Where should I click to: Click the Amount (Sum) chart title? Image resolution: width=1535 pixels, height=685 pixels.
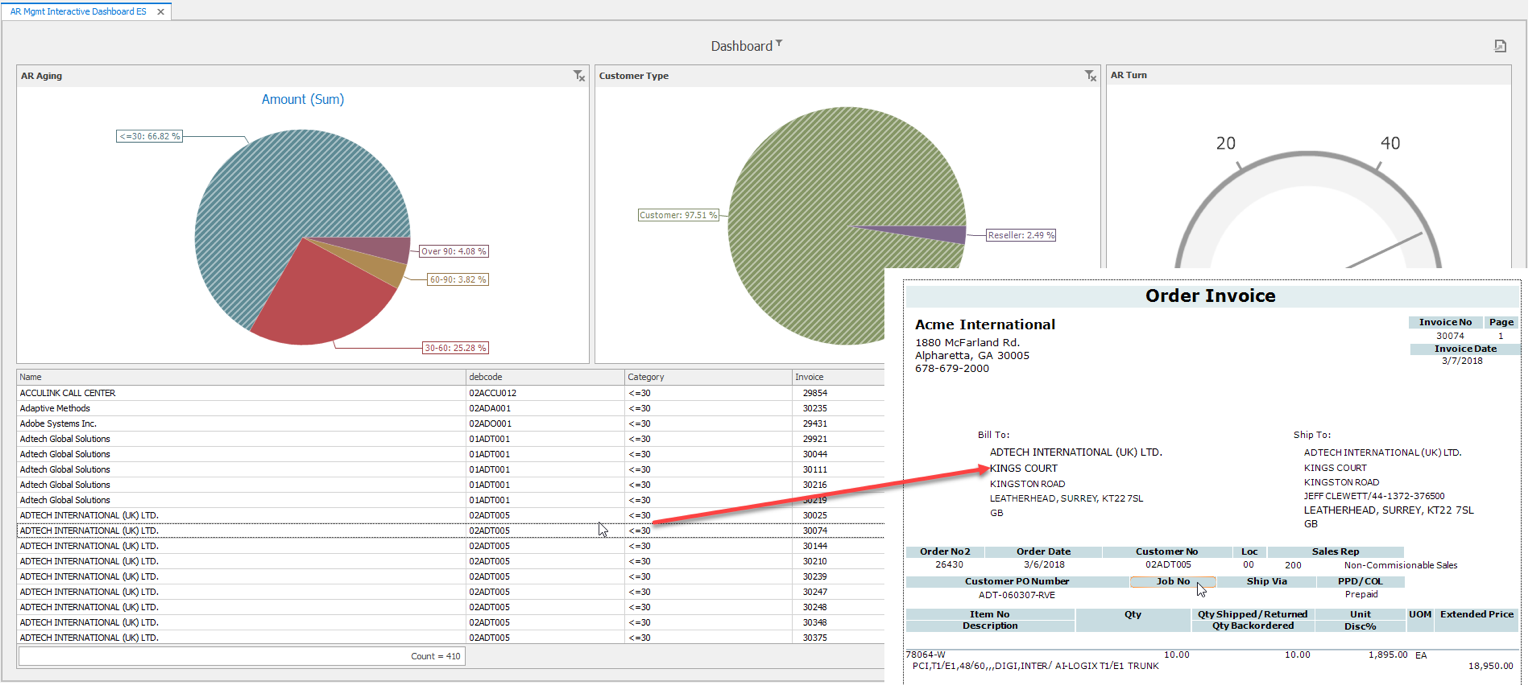click(303, 99)
